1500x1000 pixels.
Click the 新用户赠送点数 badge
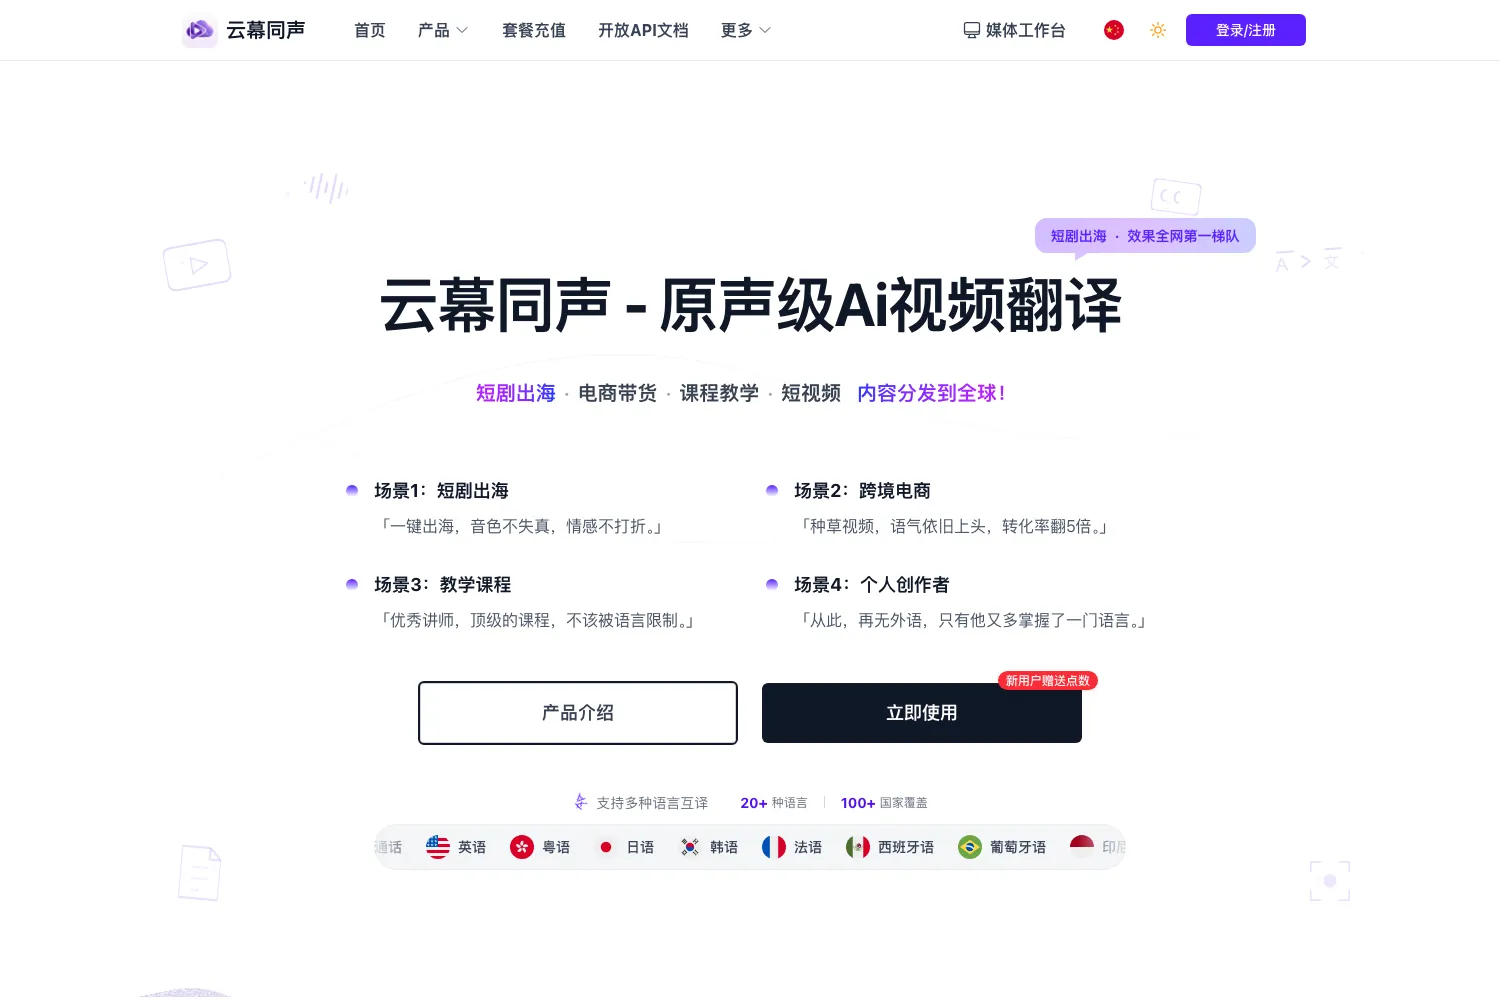point(1048,681)
